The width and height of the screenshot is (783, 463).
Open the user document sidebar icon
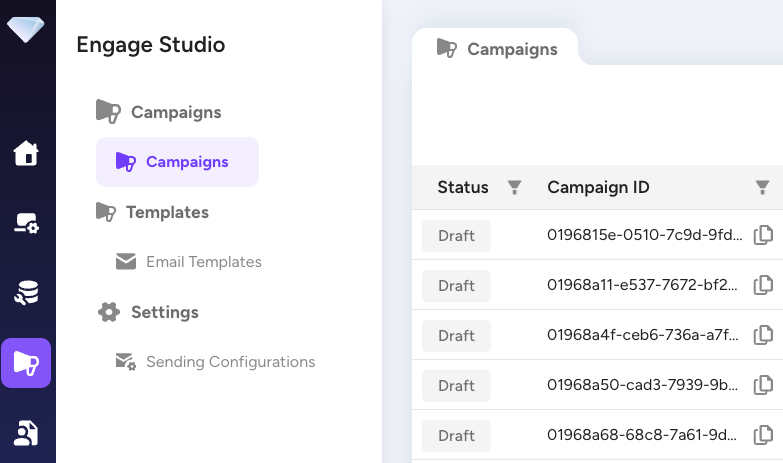(26, 433)
